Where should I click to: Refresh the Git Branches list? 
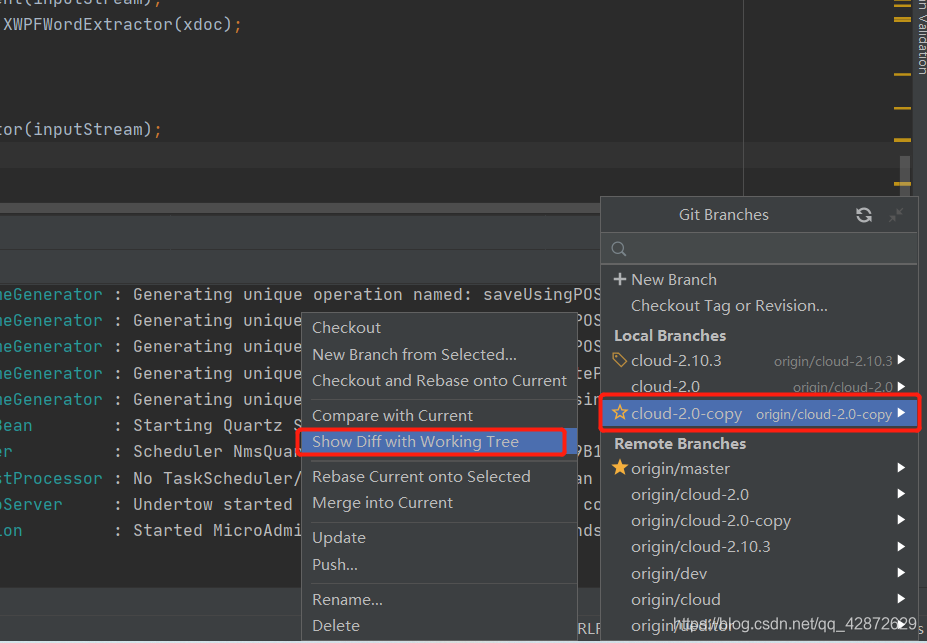tap(864, 215)
